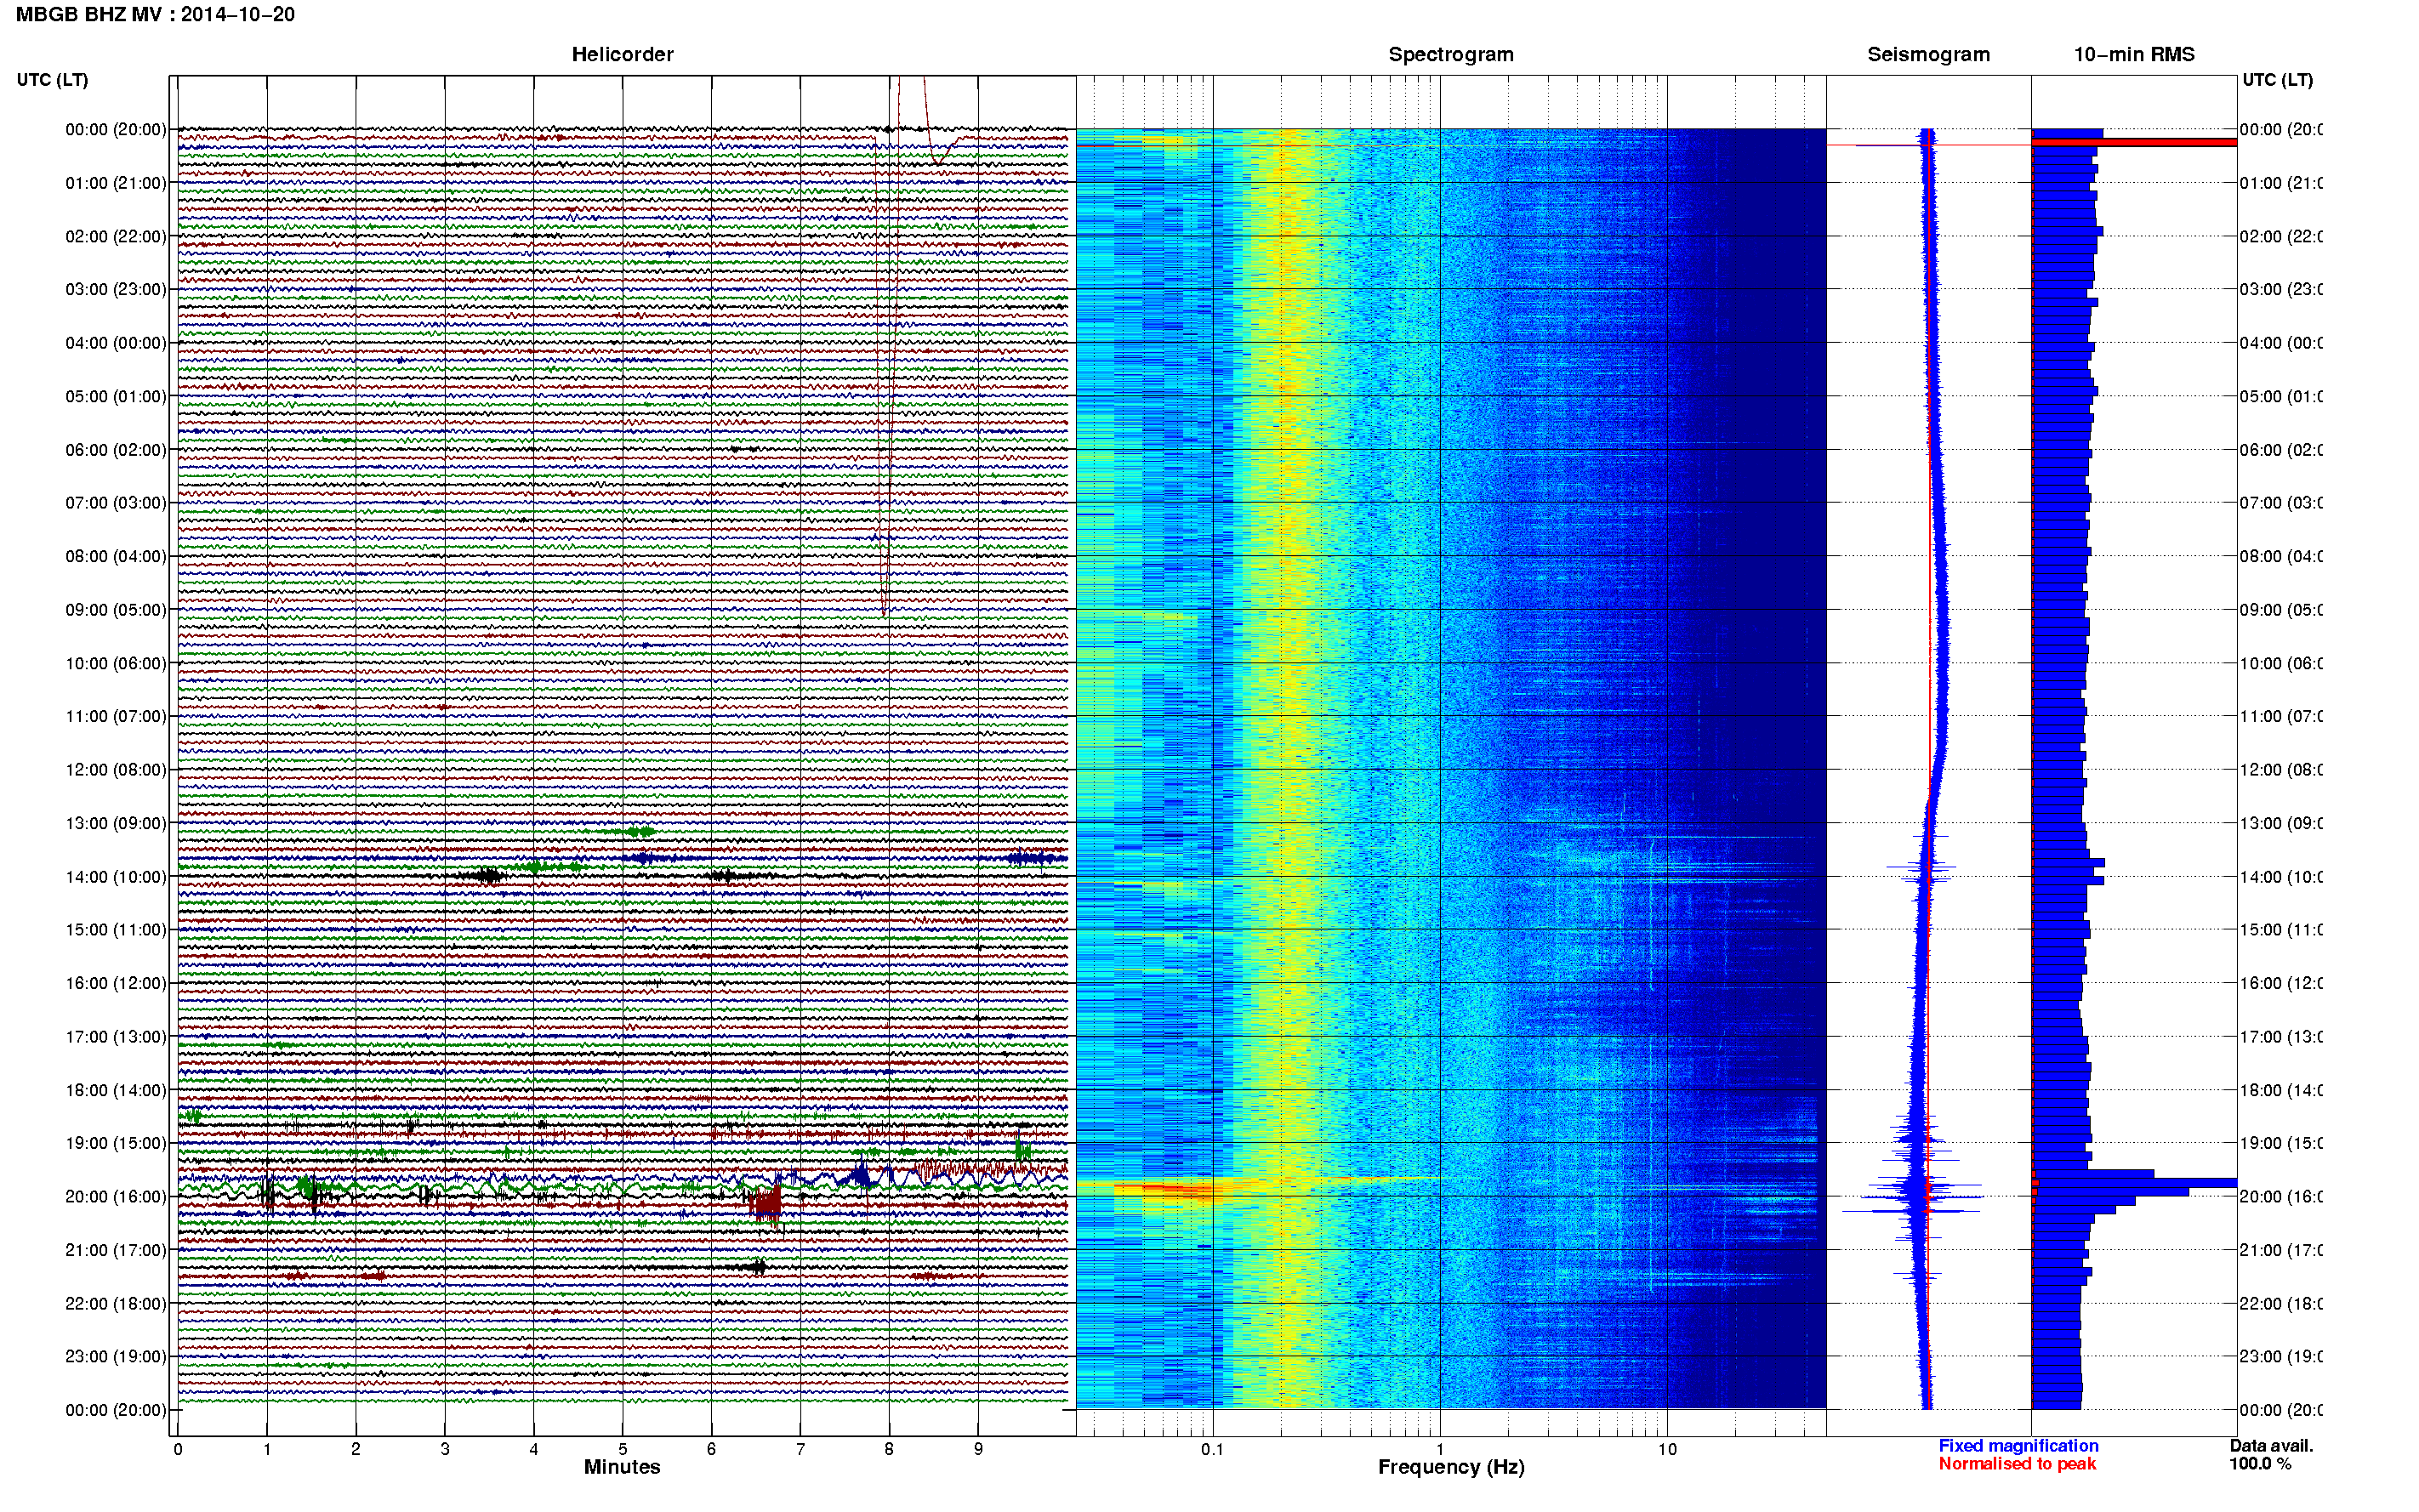Pick the 19:00 (15:00) helicorder time label
Screen dimensions: 2419x1512
[x=116, y=1143]
